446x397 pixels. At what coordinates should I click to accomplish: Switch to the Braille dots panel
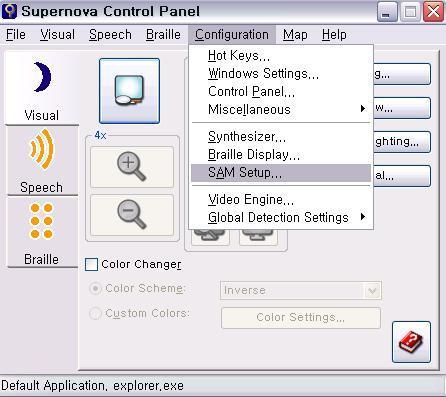[42, 232]
